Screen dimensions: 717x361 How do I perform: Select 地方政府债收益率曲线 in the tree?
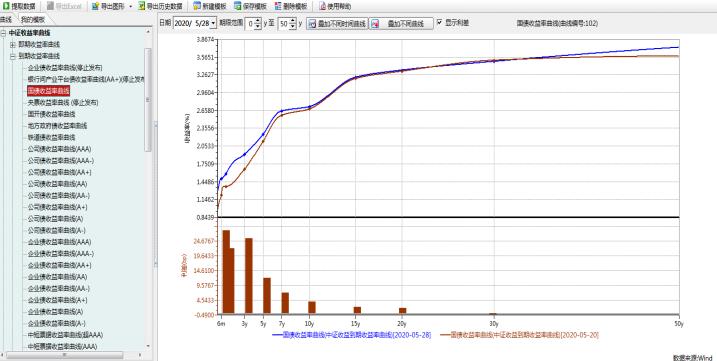click(x=57, y=125)
